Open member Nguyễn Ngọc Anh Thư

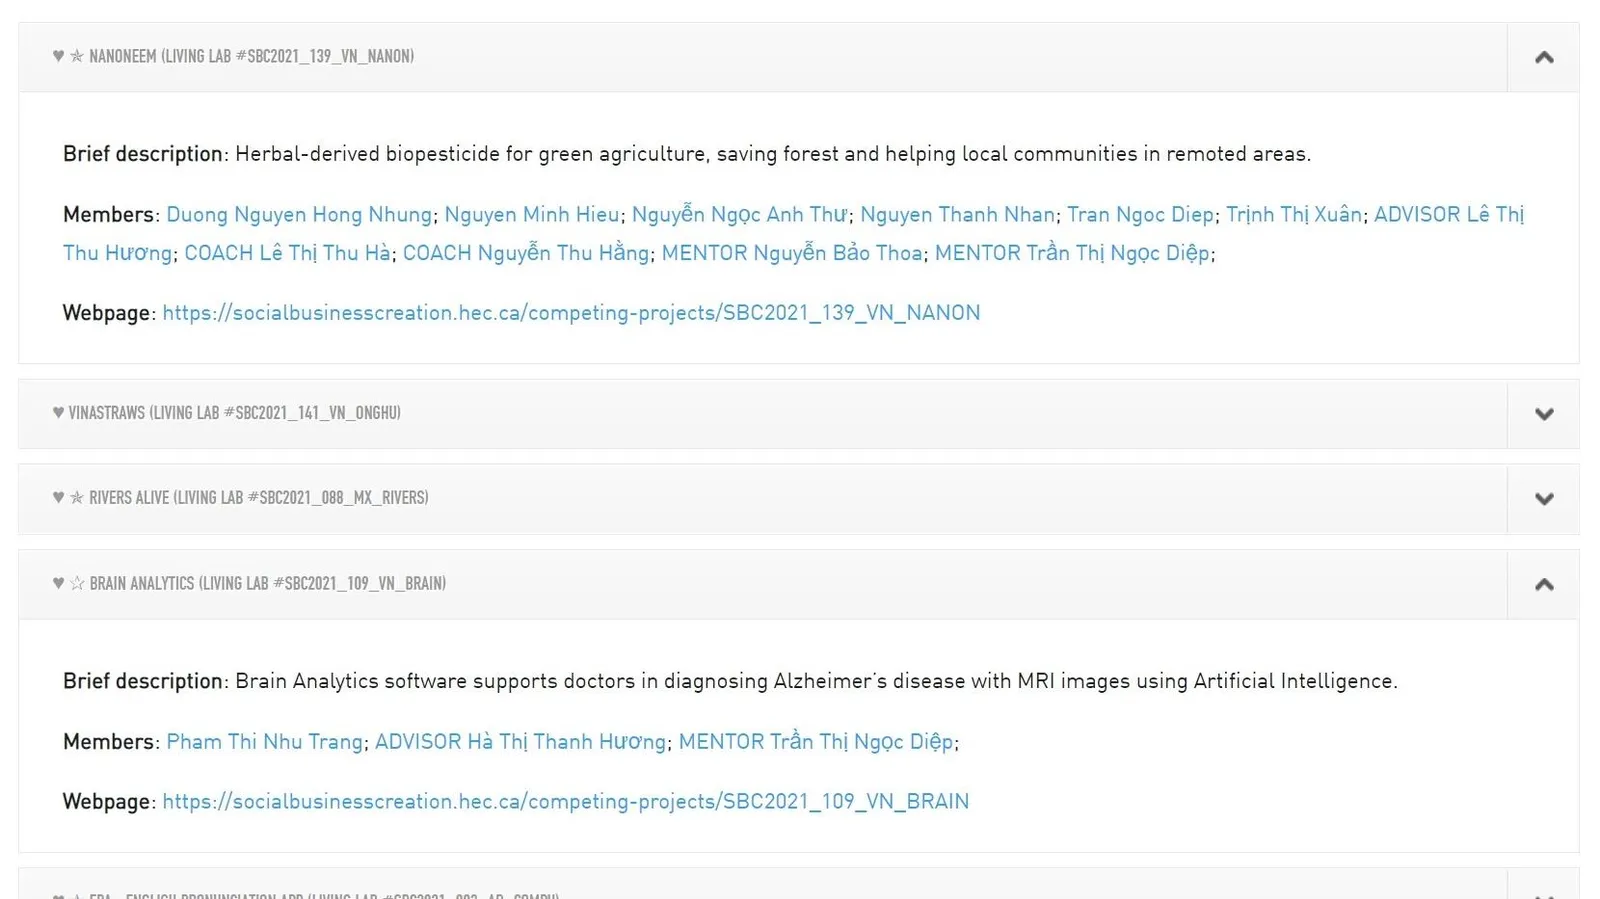click(x=740, y=215)
